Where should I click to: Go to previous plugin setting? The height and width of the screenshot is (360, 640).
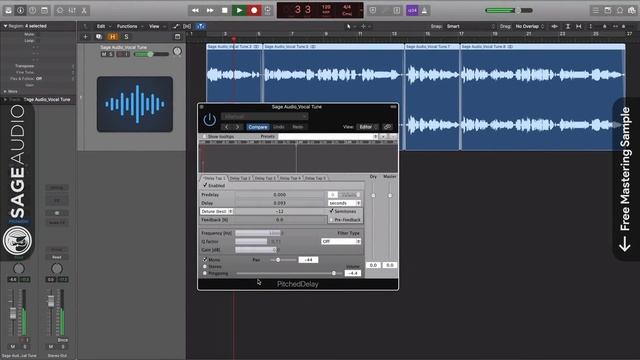(x=227, y=127)
